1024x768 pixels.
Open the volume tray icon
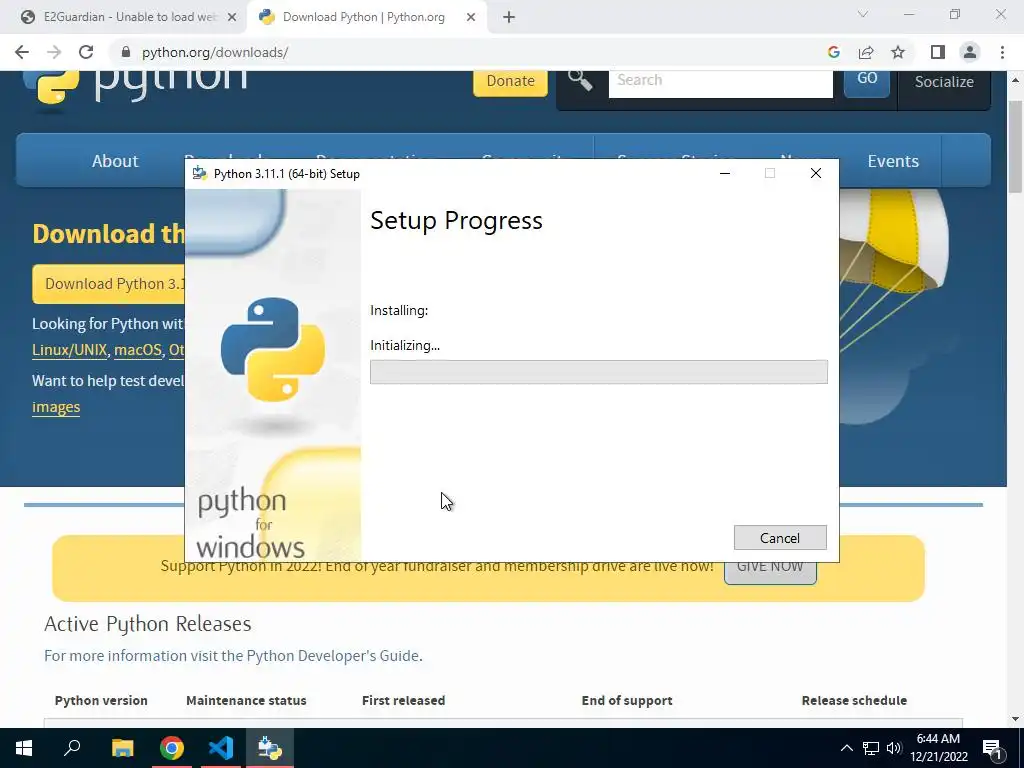(894, 748)
